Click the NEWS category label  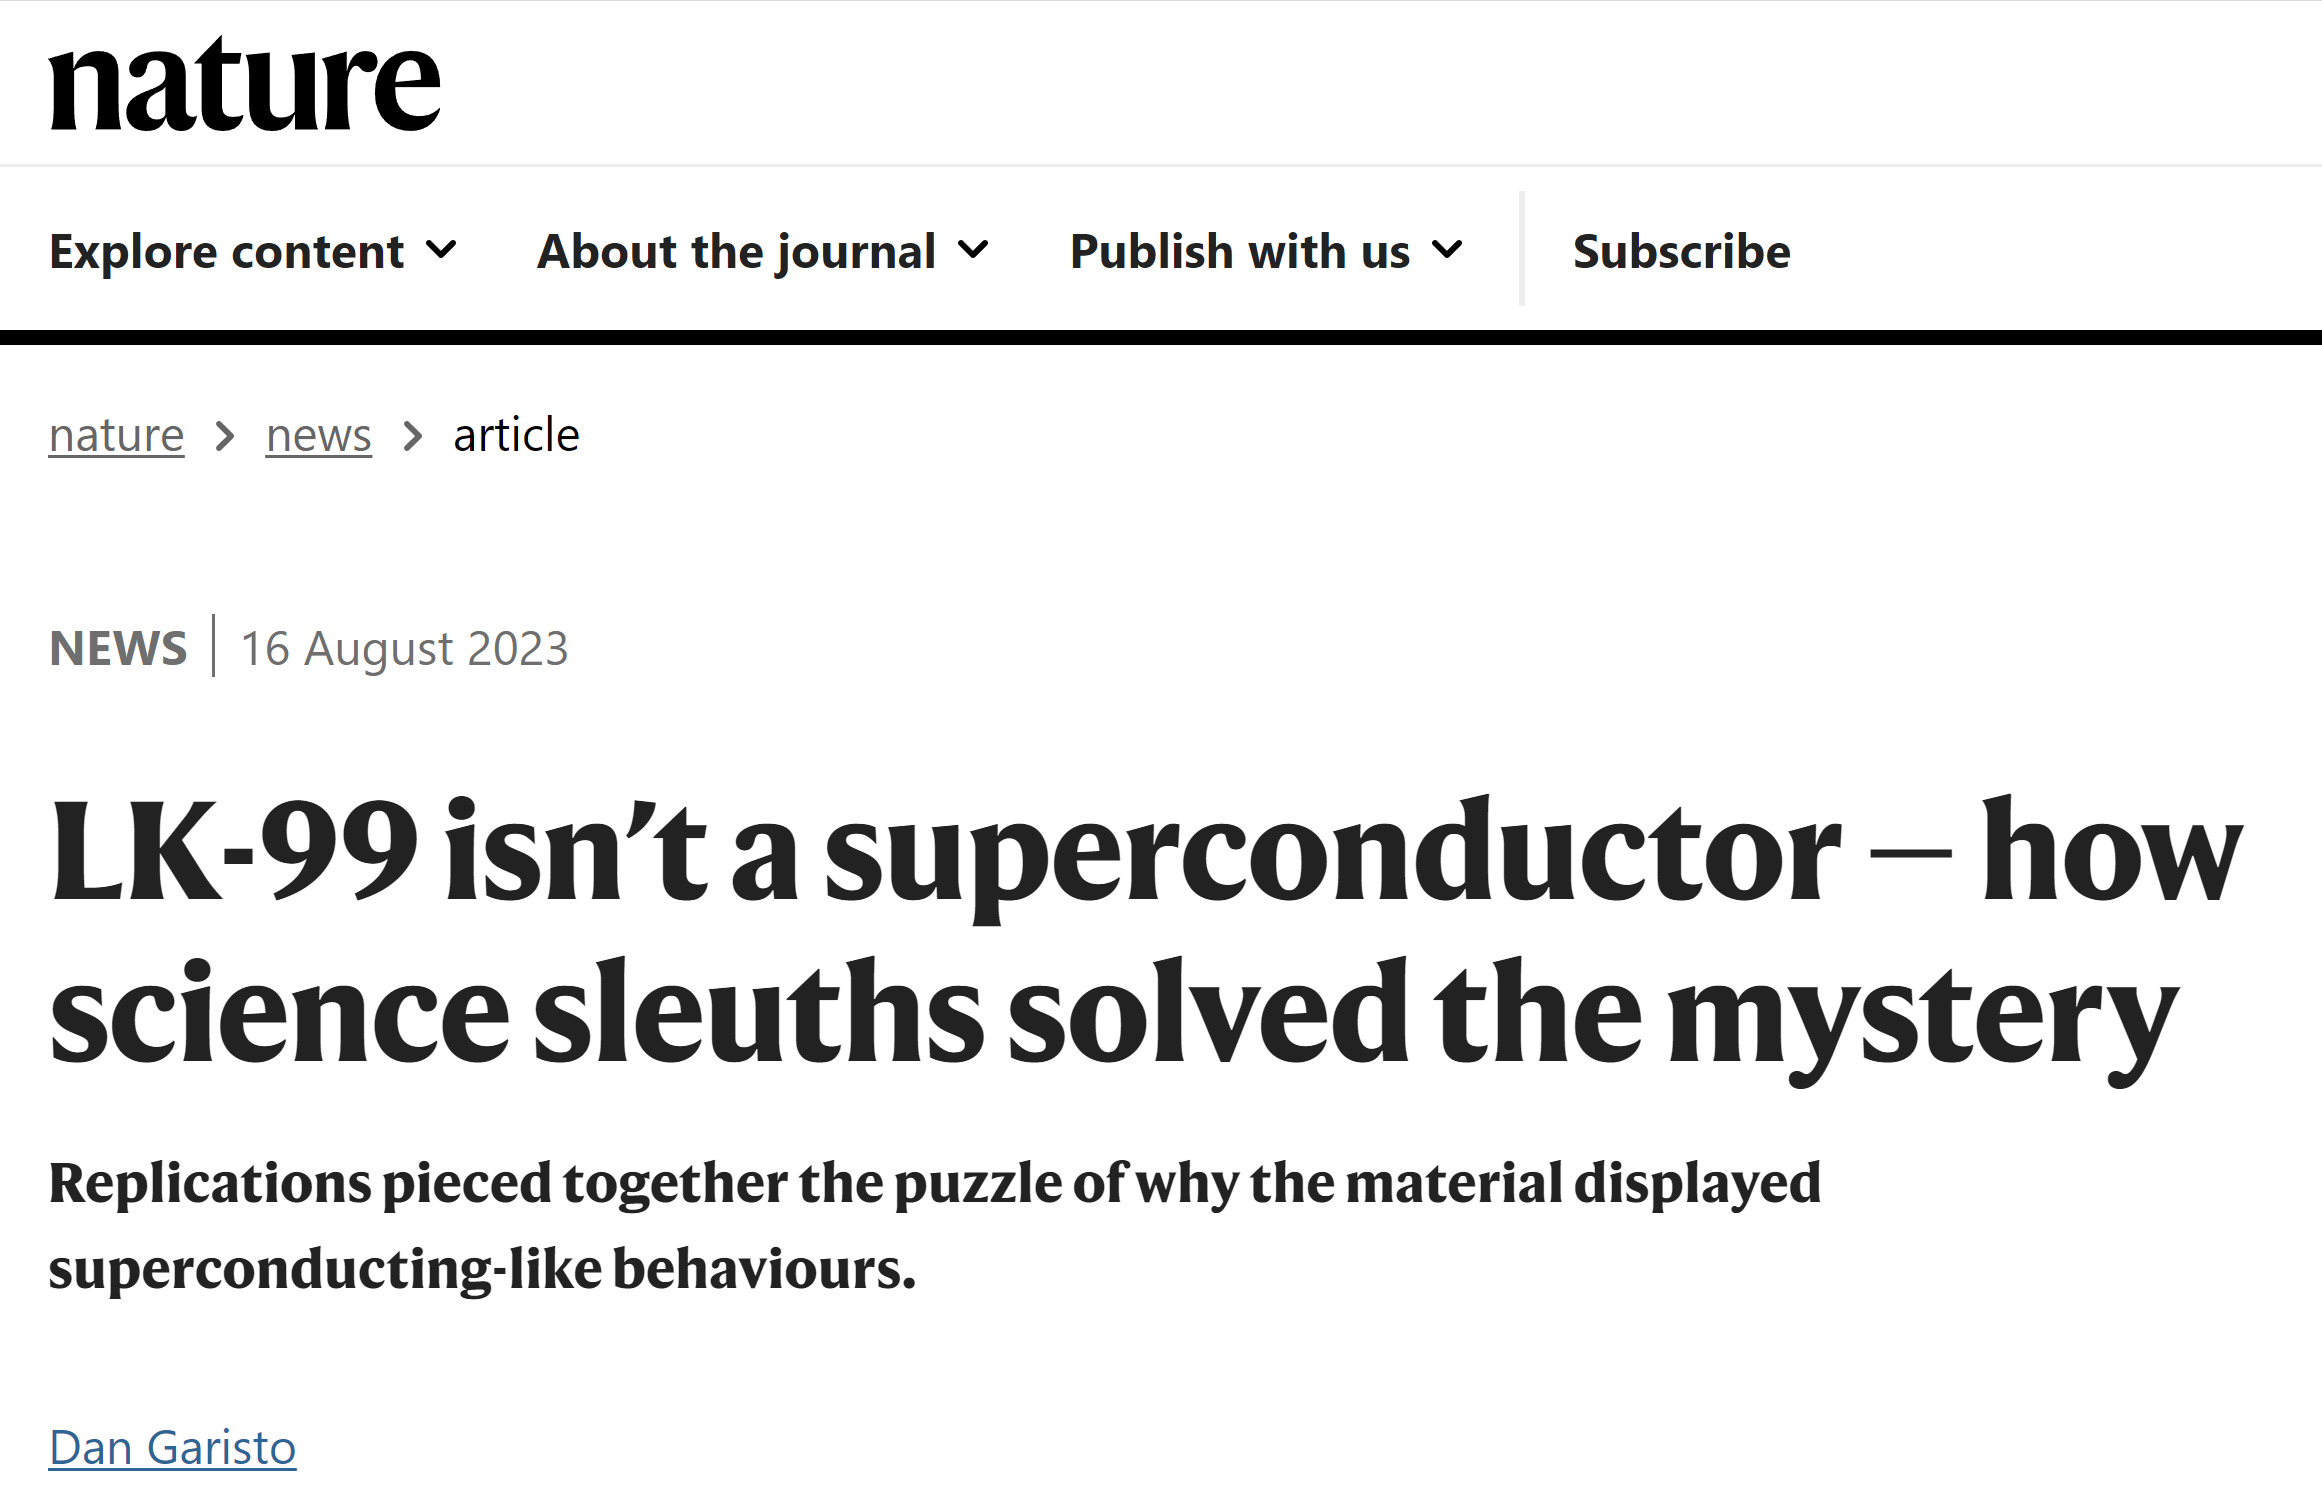tap(118, 649)
